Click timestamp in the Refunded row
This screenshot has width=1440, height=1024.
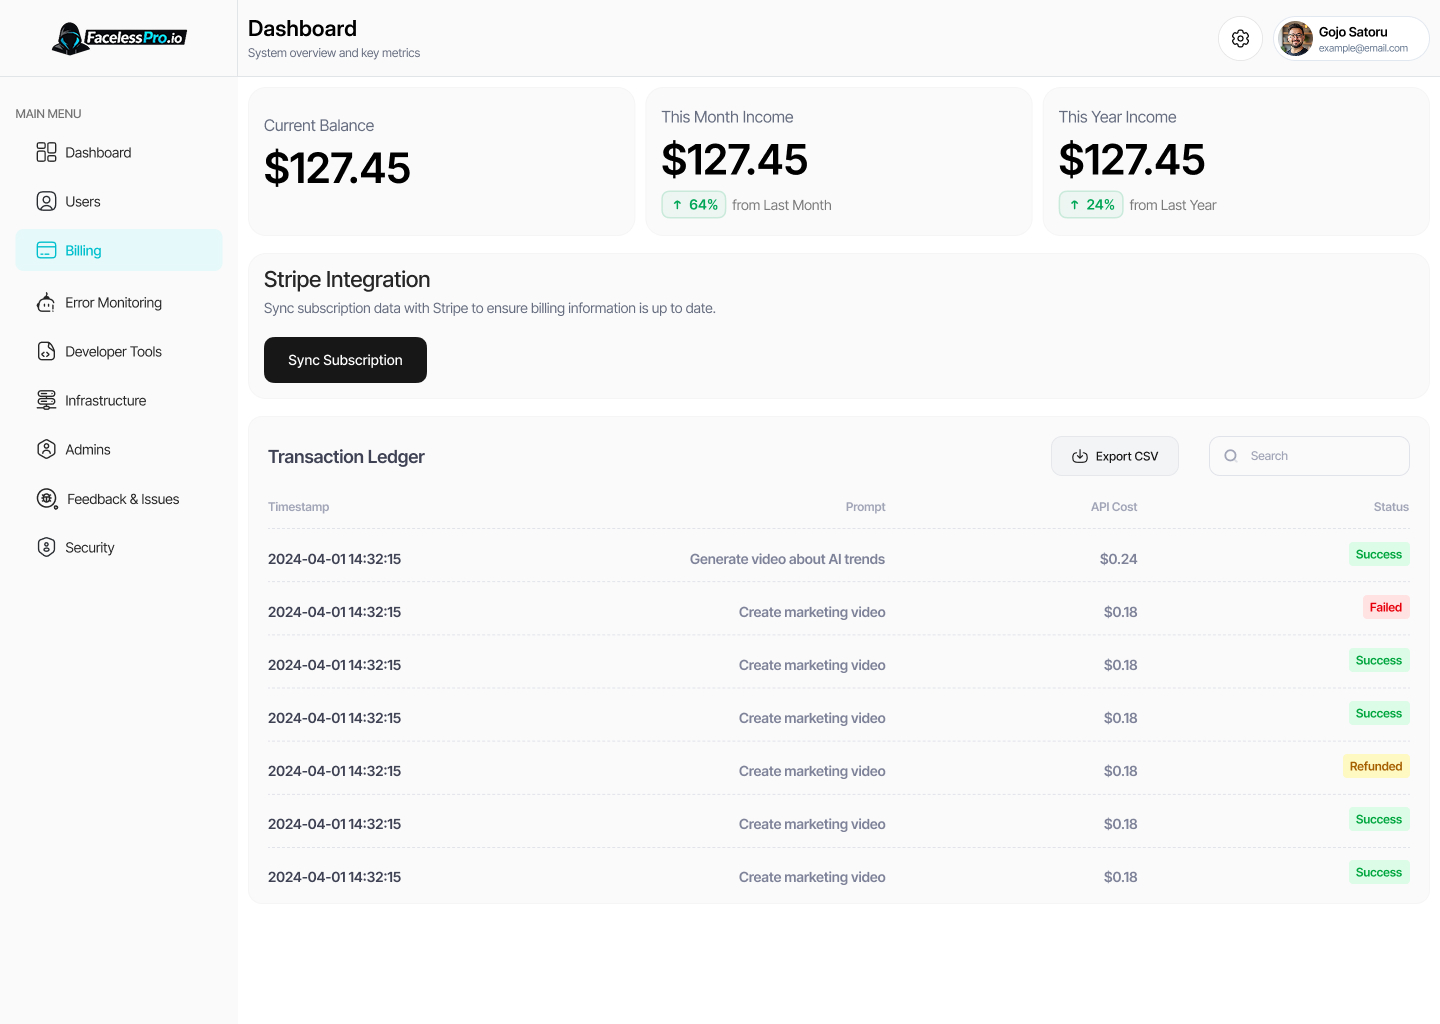[x=334, y=771]
